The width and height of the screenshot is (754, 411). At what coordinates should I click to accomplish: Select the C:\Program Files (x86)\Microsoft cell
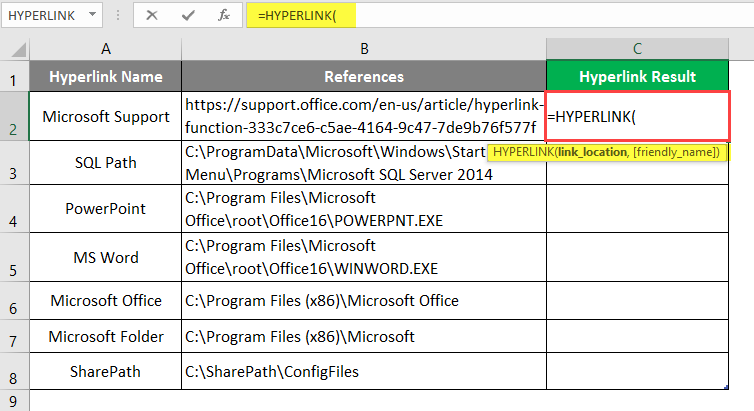coord(364,336)
